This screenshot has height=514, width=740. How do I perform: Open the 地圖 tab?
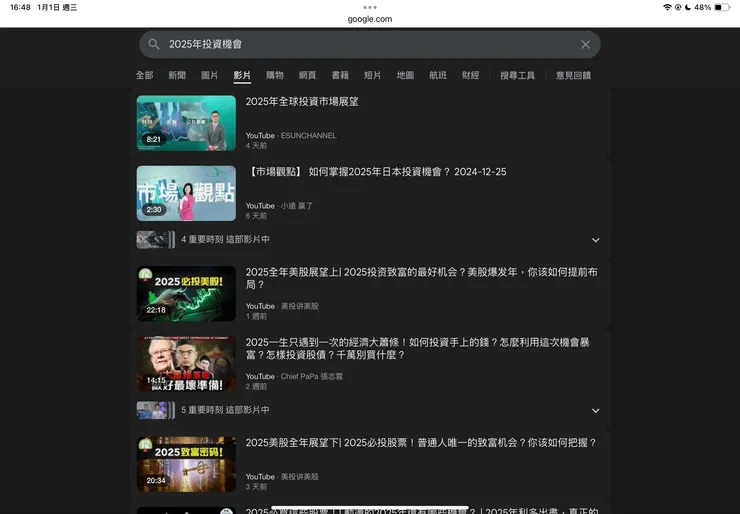[x=405, y=76]
